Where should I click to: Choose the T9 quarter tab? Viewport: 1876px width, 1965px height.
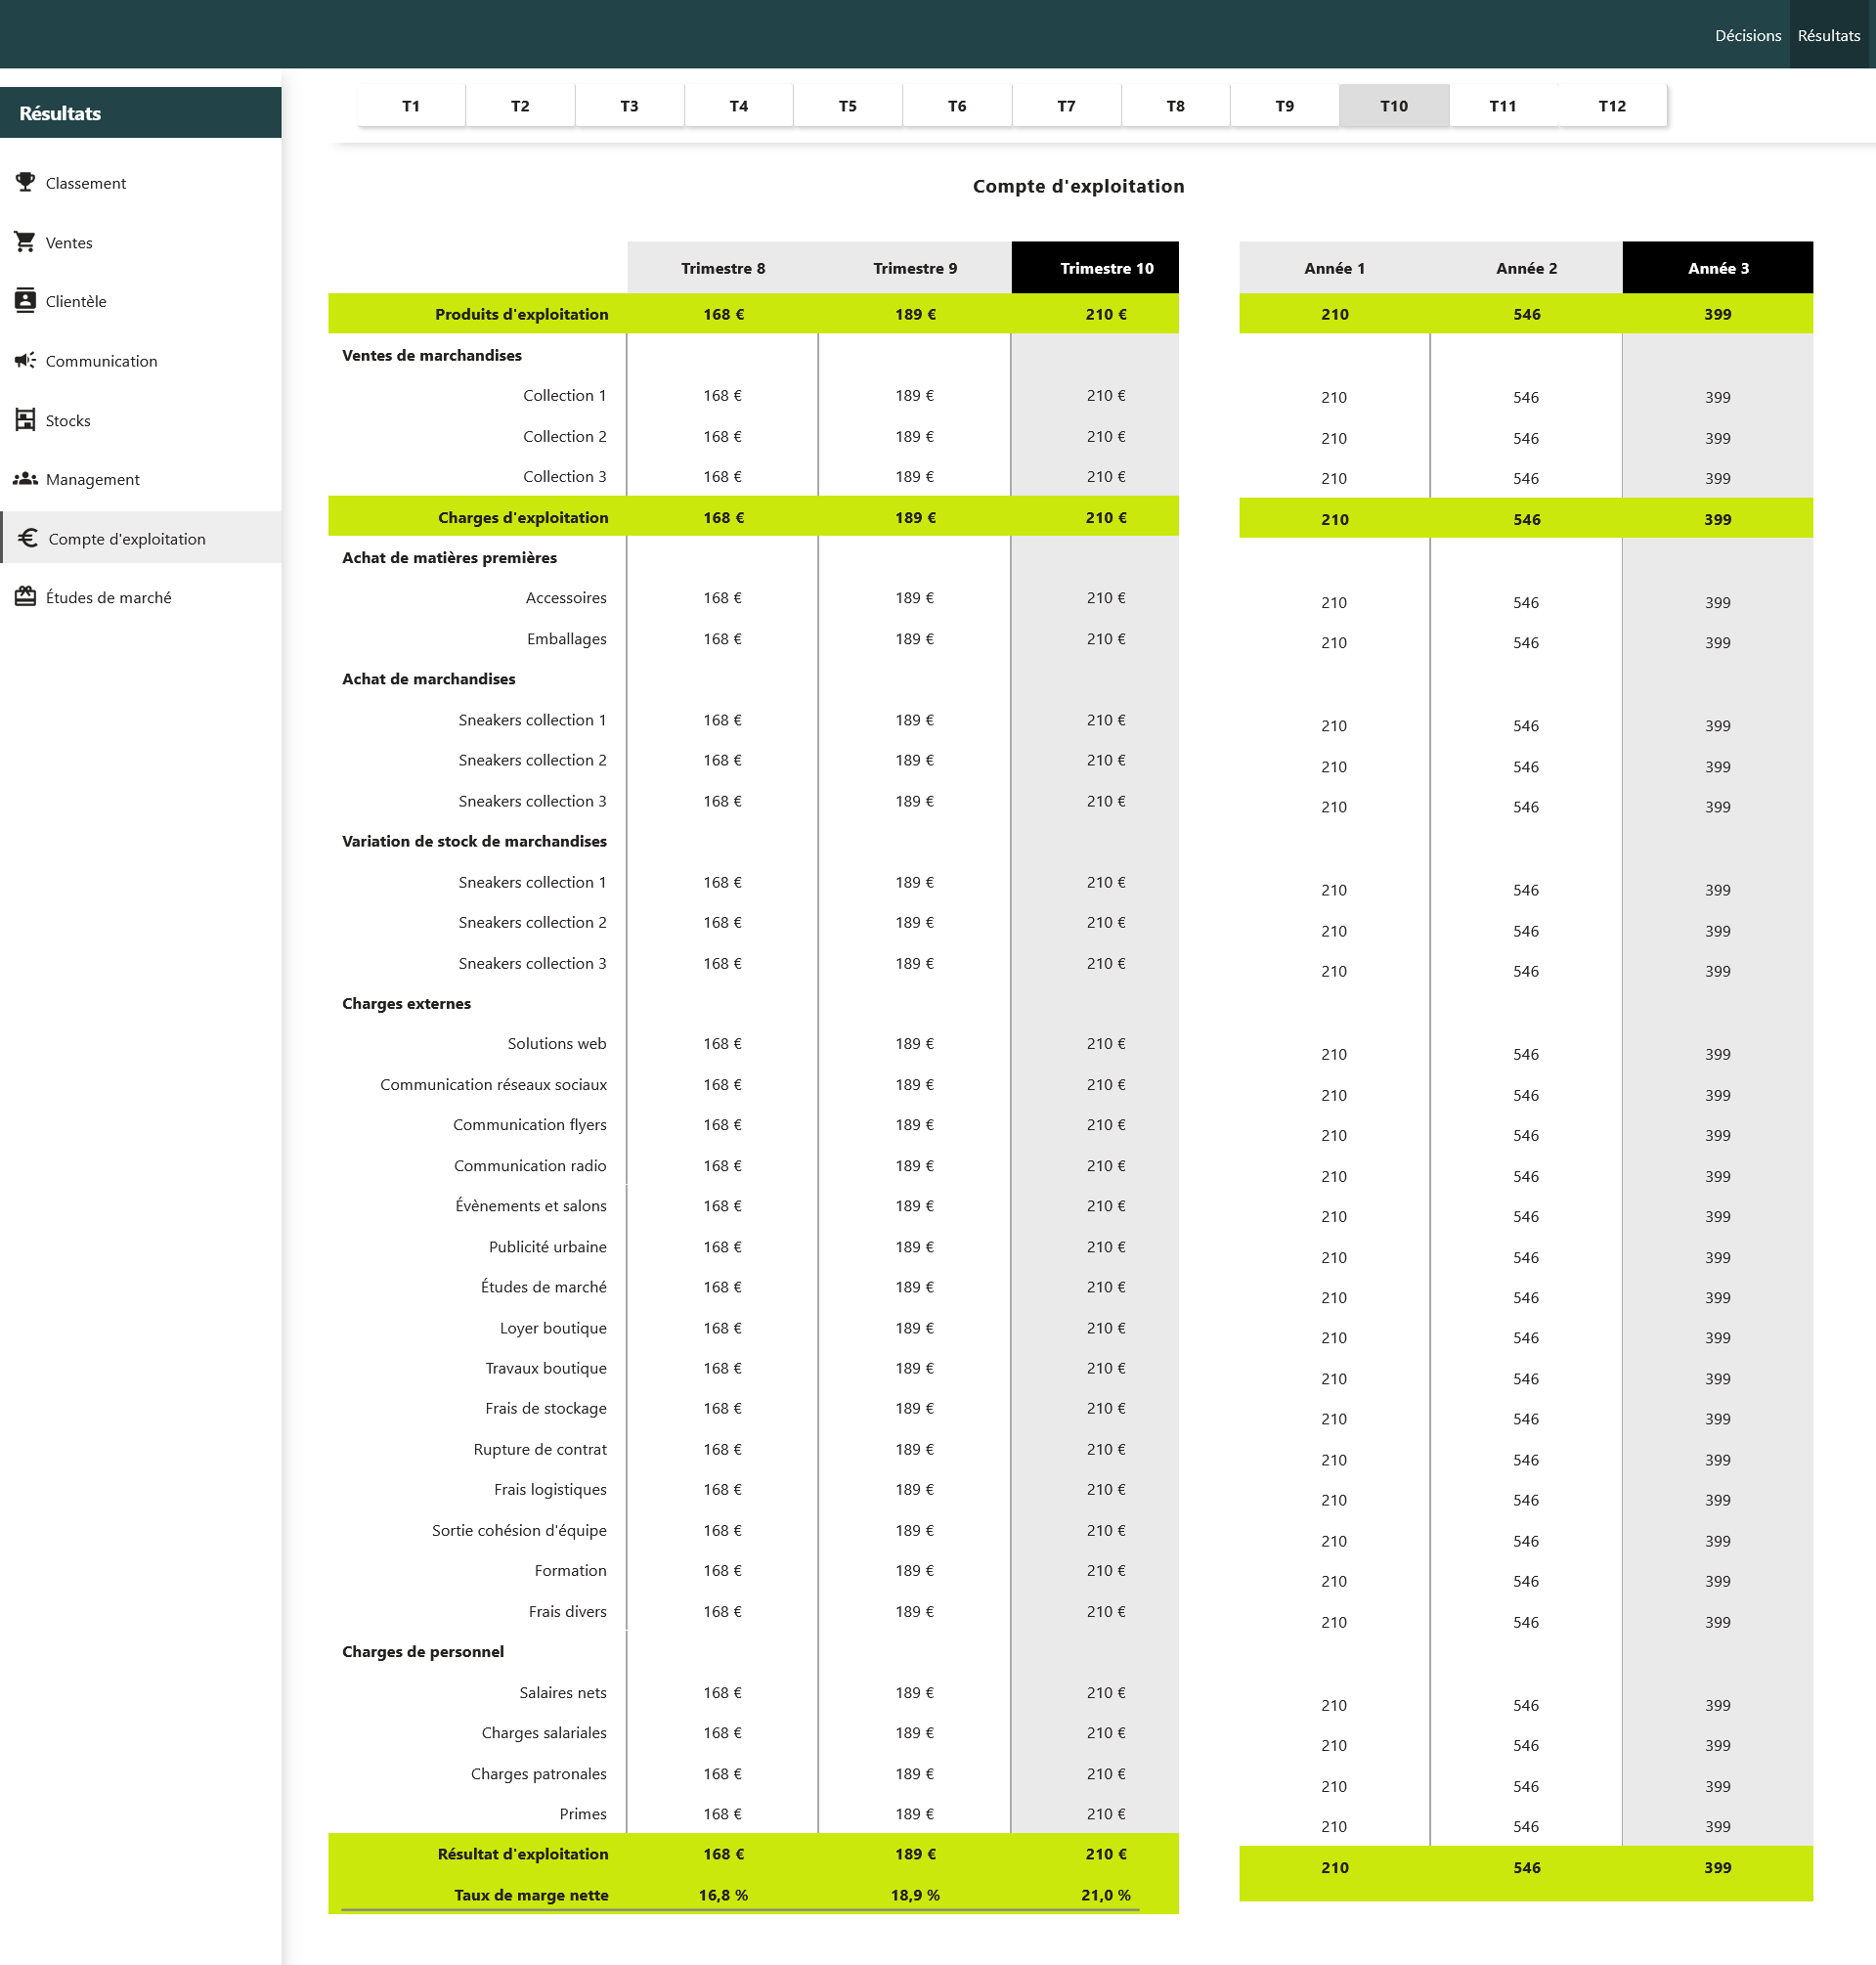click(1284, 106)
